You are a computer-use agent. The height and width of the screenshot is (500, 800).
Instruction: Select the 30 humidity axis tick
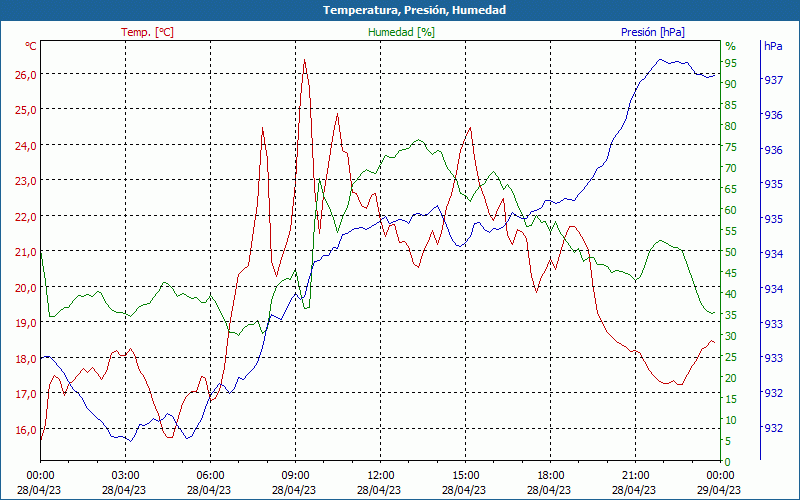click(731, 336)
